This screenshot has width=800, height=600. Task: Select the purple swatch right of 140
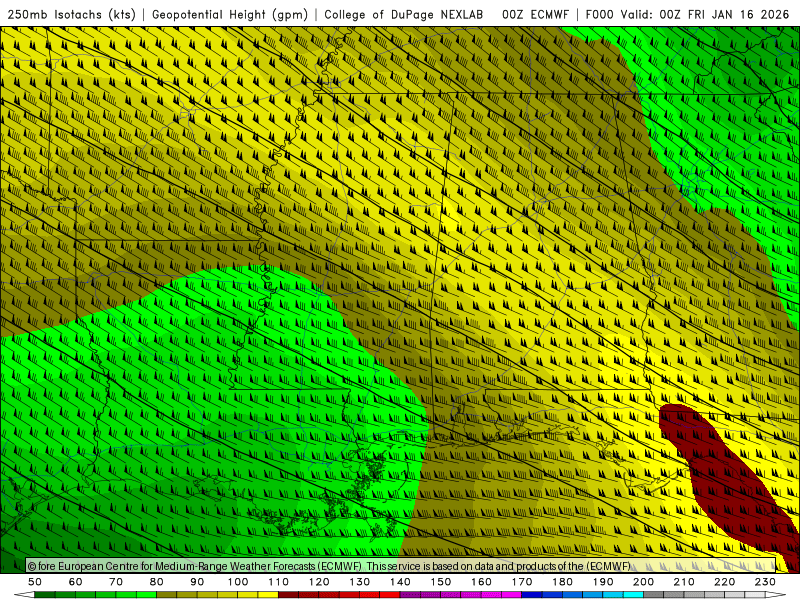(410, 595)
